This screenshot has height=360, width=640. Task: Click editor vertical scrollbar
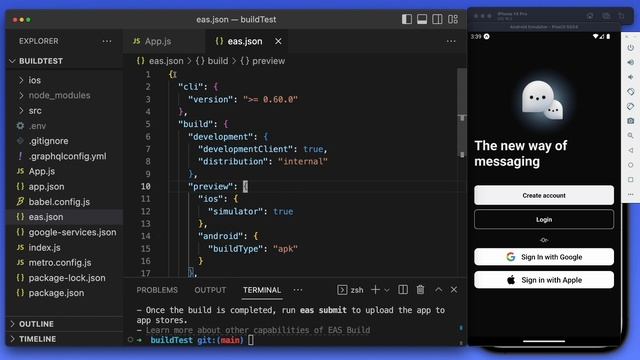tap(462, 112)
